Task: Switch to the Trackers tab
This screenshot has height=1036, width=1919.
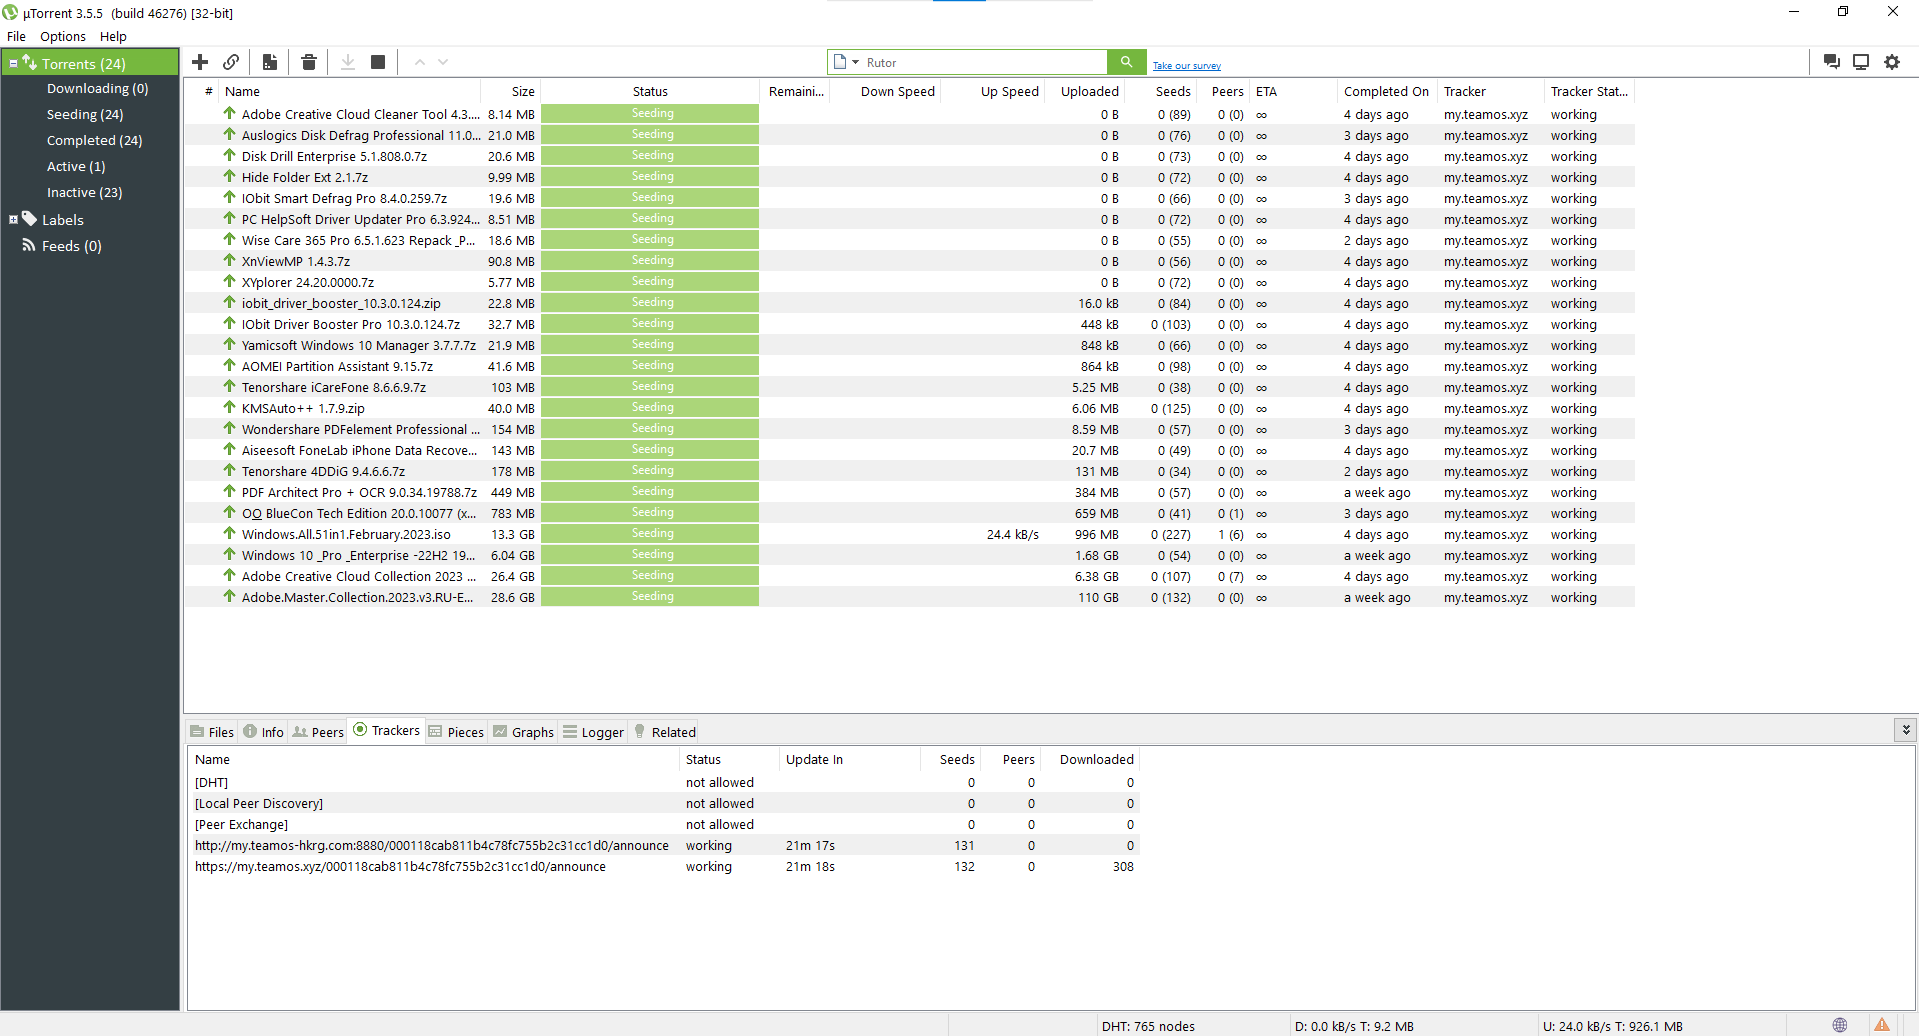Action: point(386,730)
